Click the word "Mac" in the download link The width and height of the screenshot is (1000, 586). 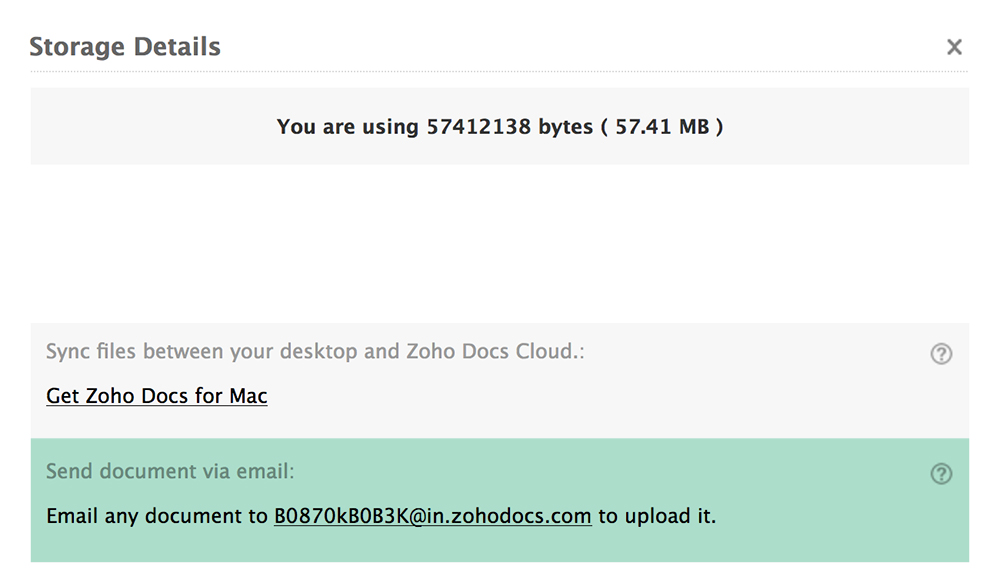248,396
